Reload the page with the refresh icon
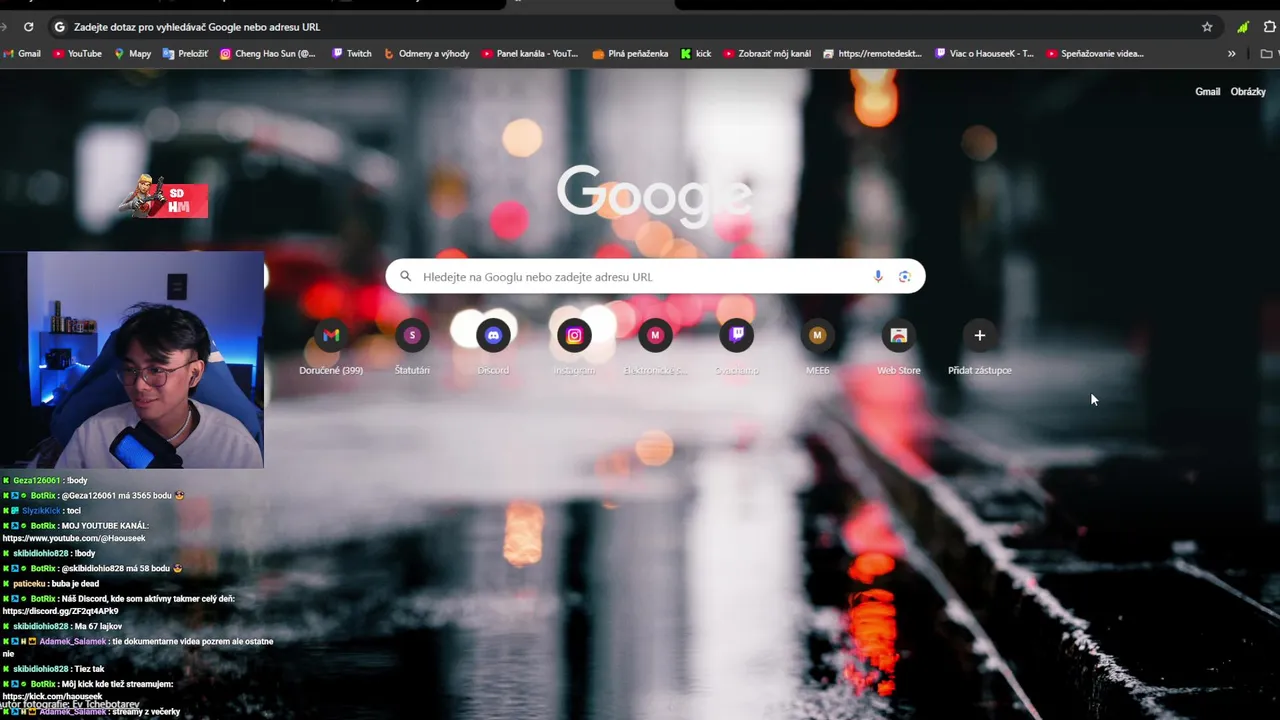Viewport: 1280px width, 720px height. coord(28,27)
